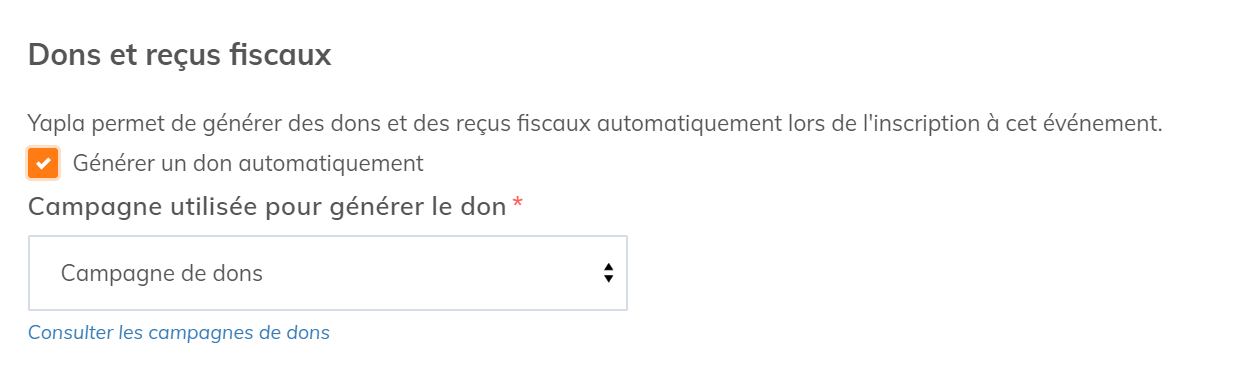1238x372 pixels.
Task: Click the red required asterisk
Action: pos(517,205)
